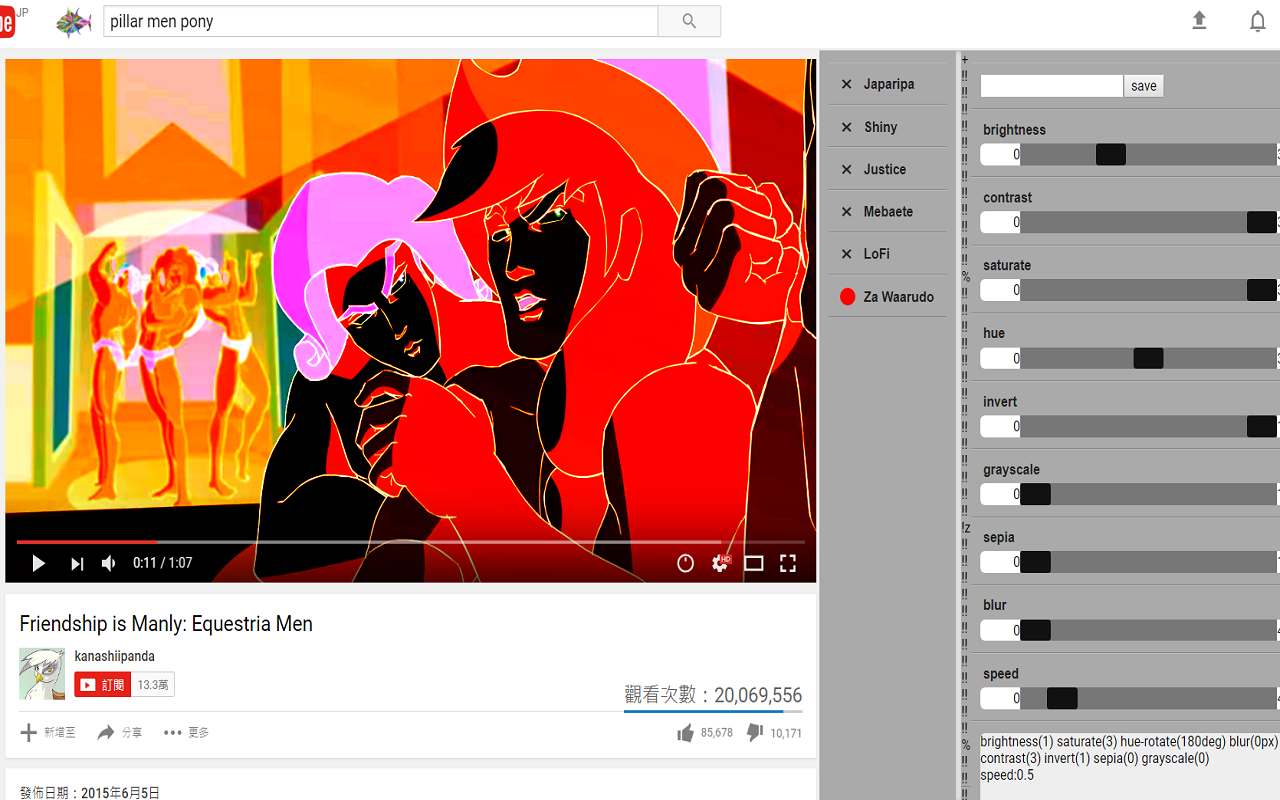Click the red subscribe button
Screen dimensions: 1280x800
tap(102, 685)
